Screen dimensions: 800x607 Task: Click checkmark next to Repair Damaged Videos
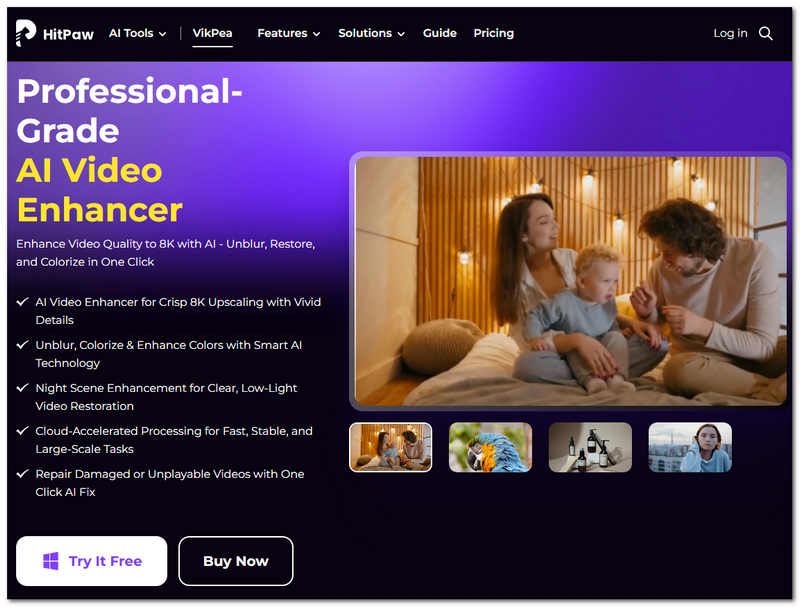tap(23, 474)
